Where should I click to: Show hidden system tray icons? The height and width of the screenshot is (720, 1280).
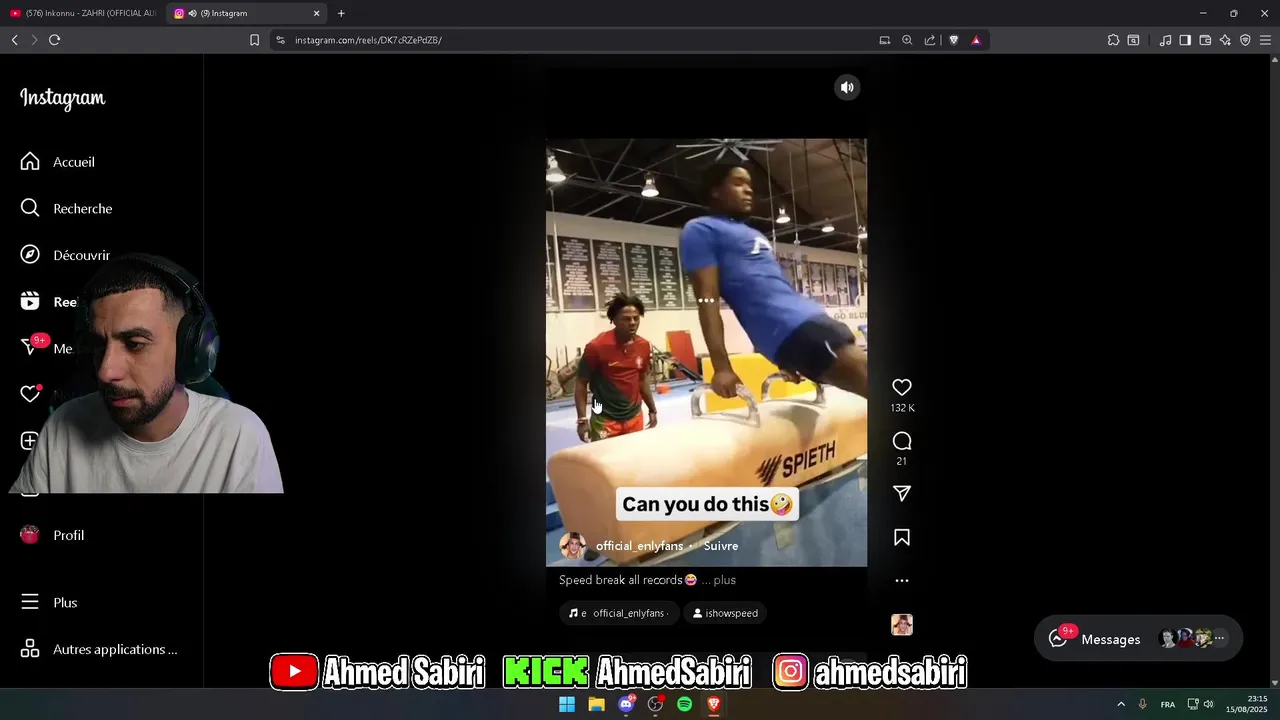pyautogui.click(x=1121, y=704)
